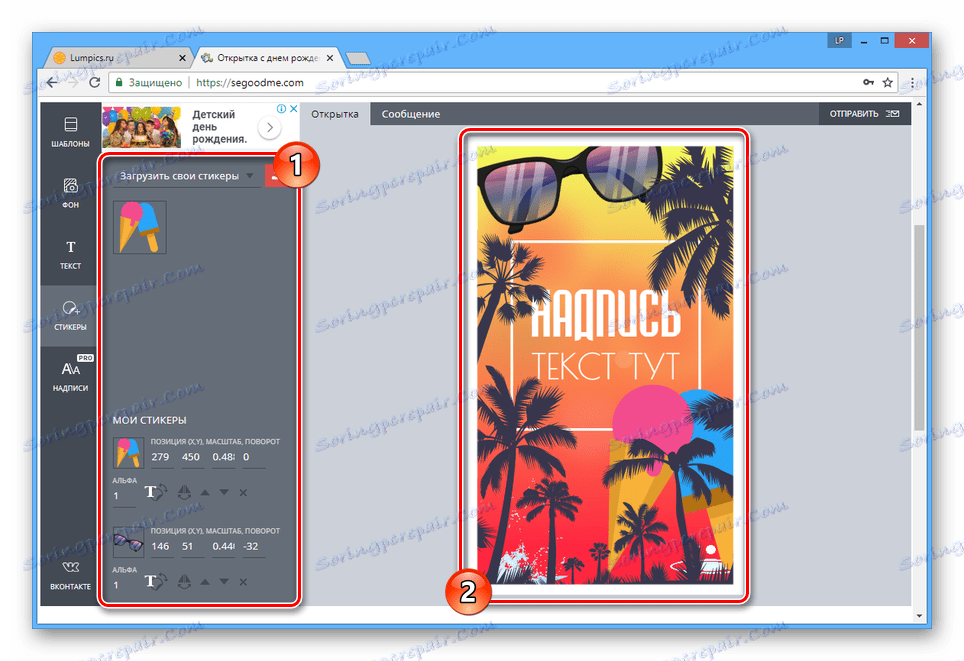Image resolution: width=964 pixels, height=661 pixels.
Task: Toggle text-layer swap for sunglasses sticker
Action: 156,581
